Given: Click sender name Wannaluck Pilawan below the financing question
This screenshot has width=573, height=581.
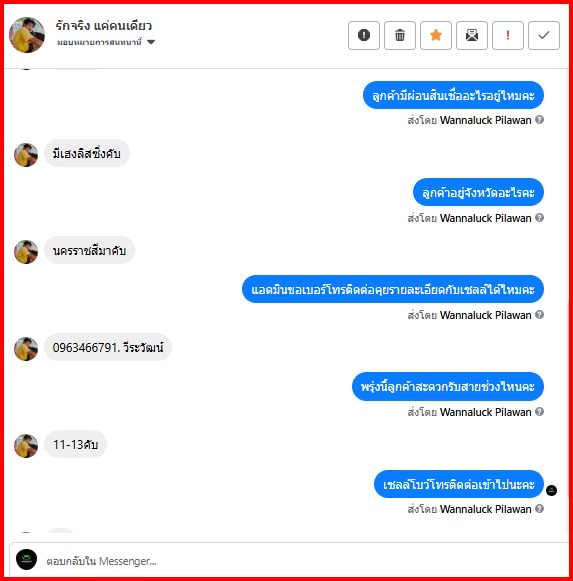Looking at the screenshot, I should point(486,120).
